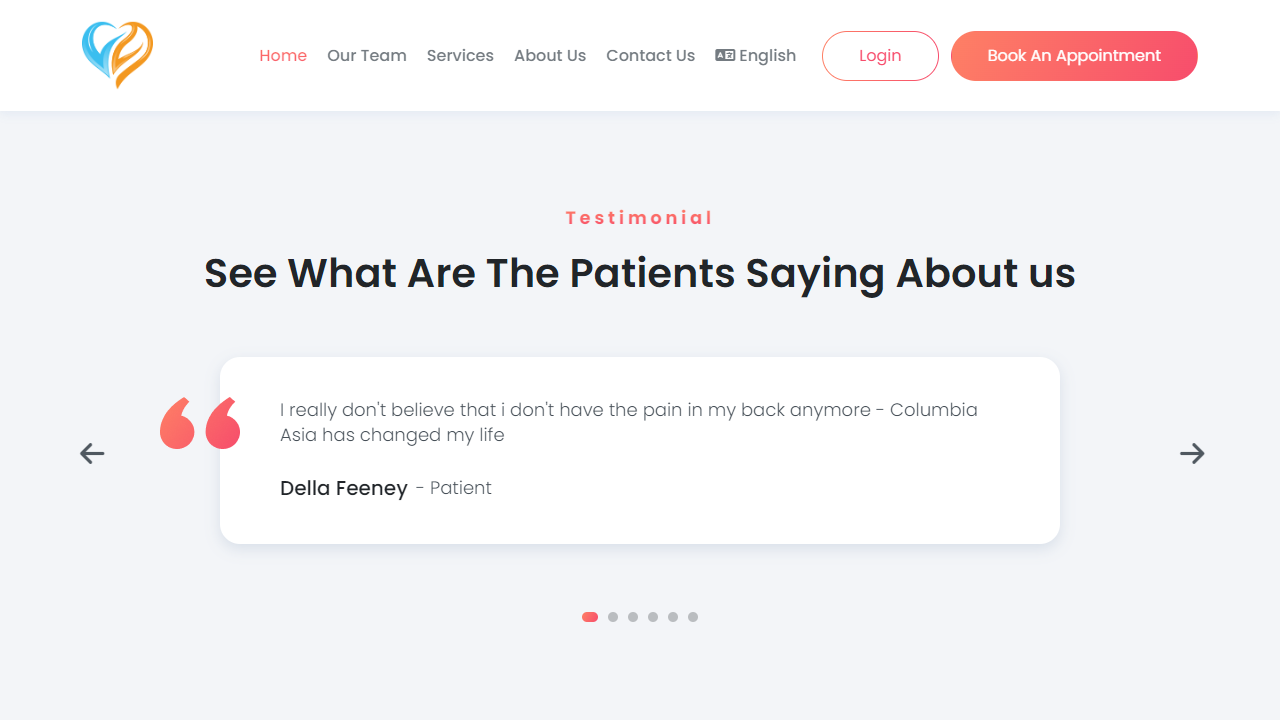Visit the Contact Us page
Viewport: 1280px width, 720px height.
(650, 56)
